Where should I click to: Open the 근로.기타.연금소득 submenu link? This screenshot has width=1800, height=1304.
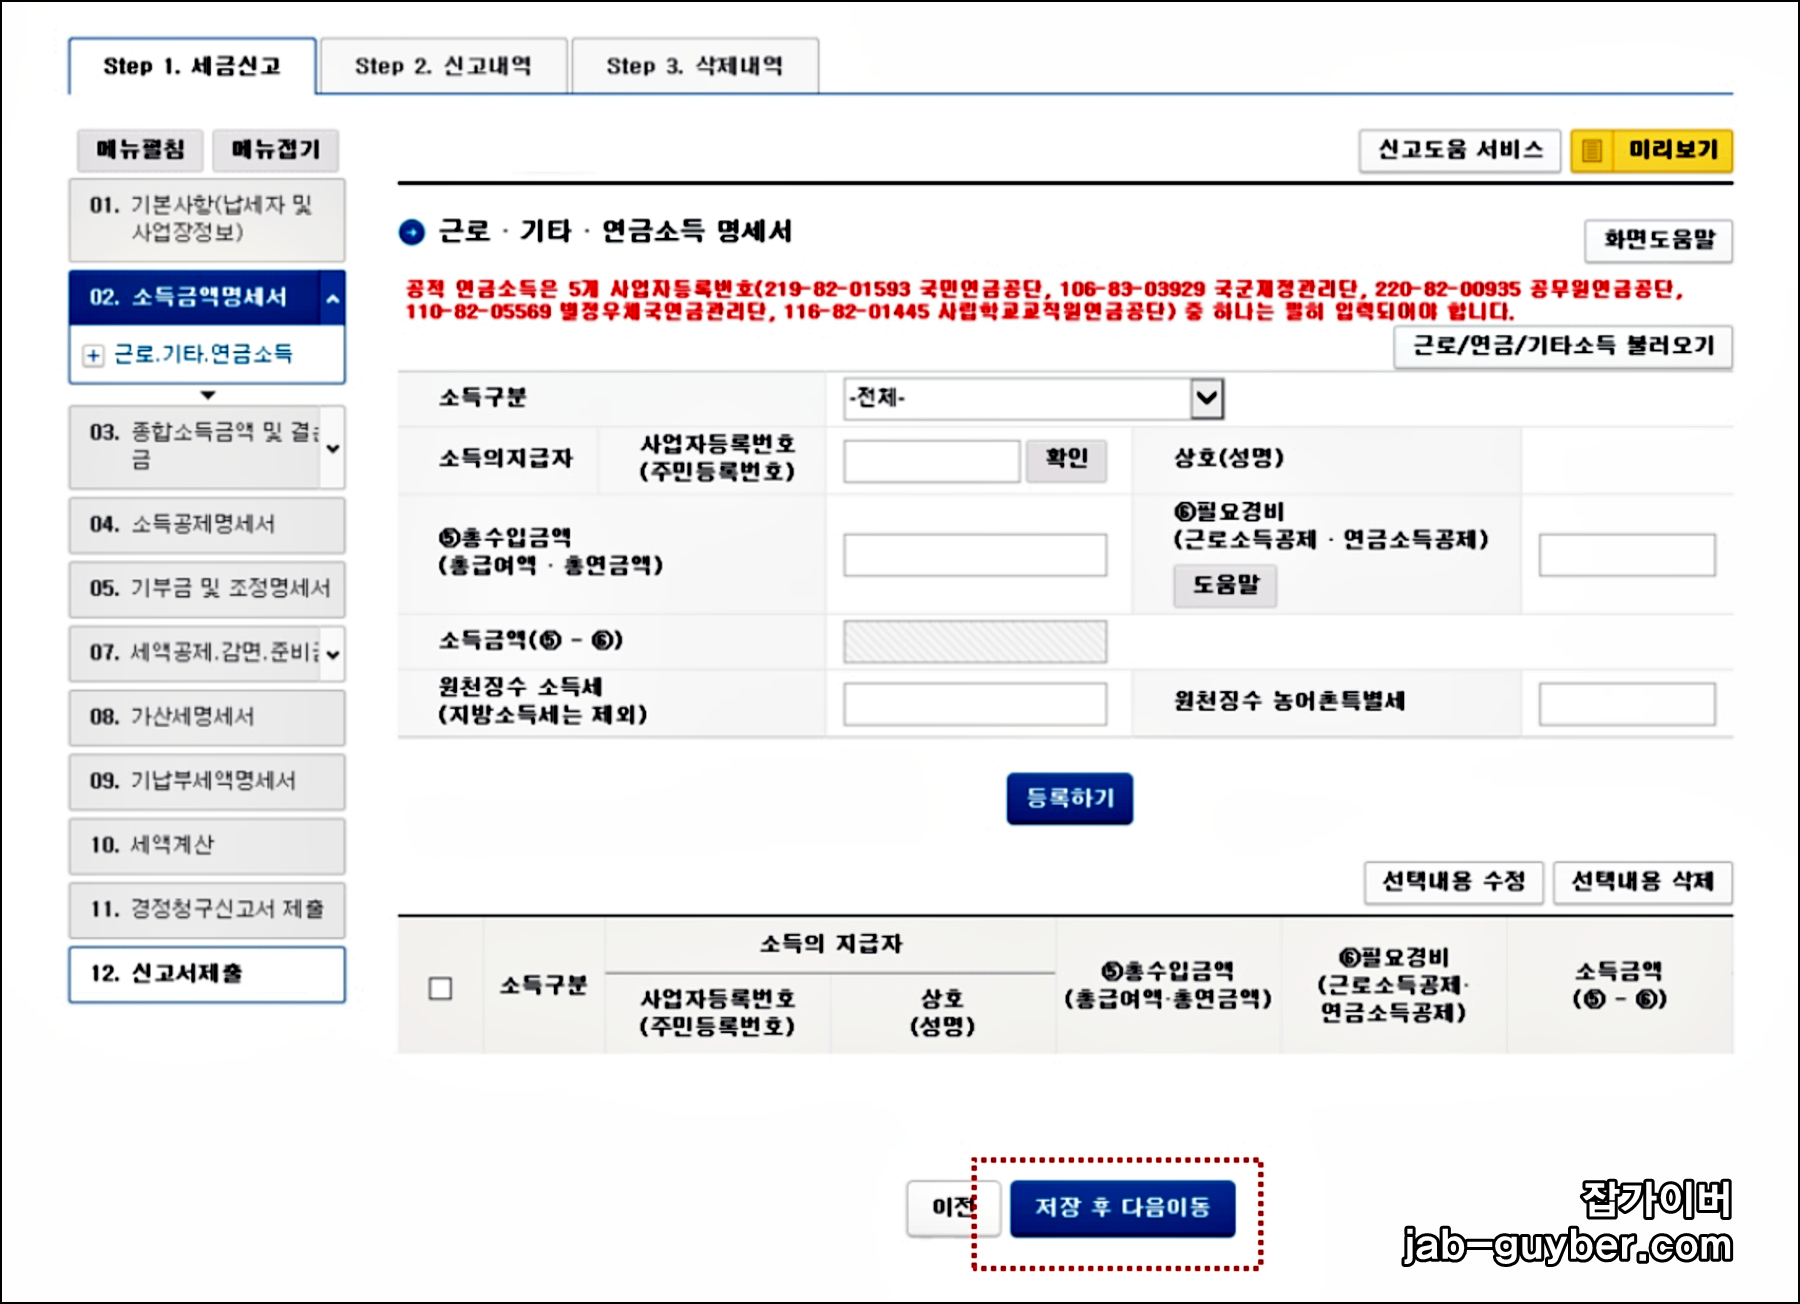203,354
